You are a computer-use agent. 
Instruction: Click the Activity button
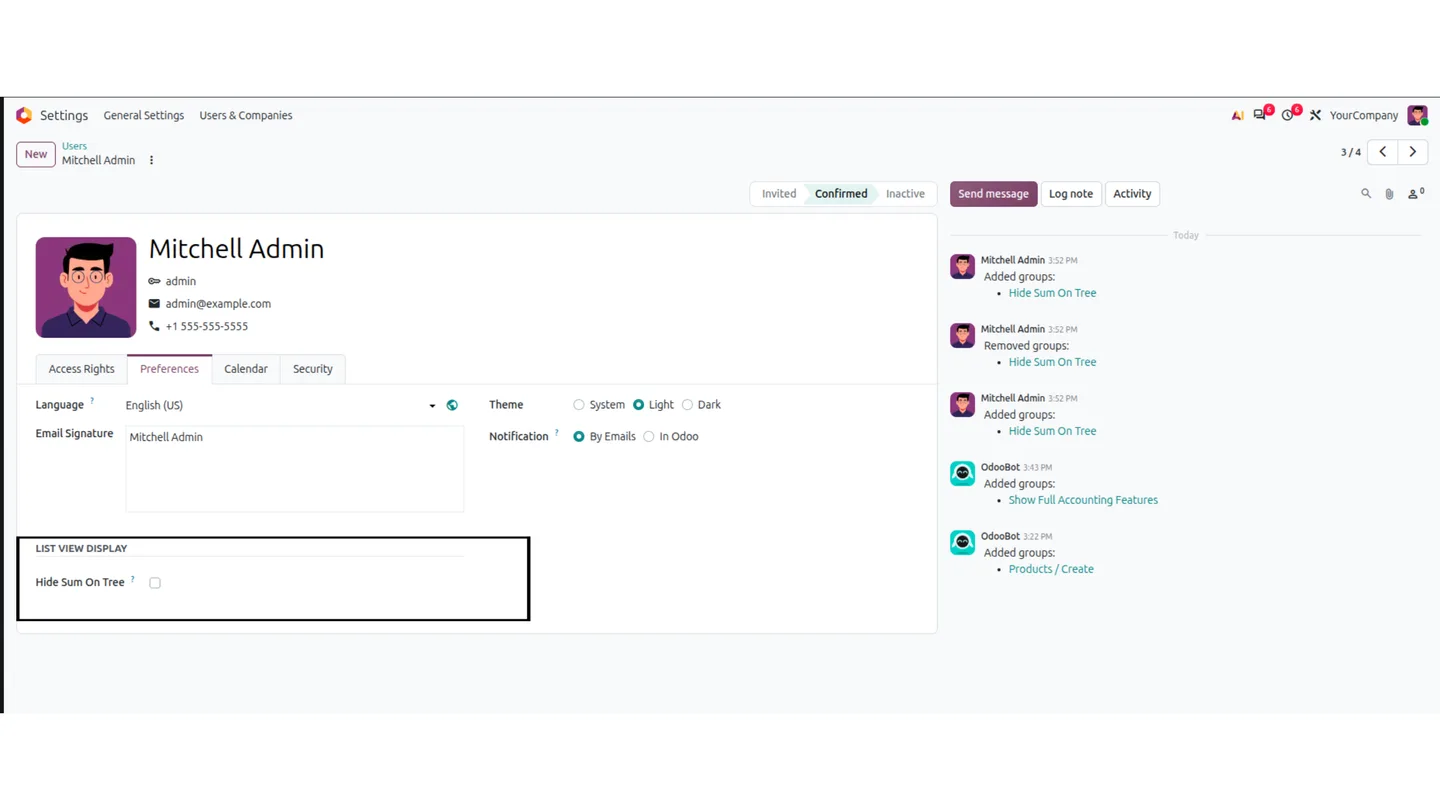1132,194
